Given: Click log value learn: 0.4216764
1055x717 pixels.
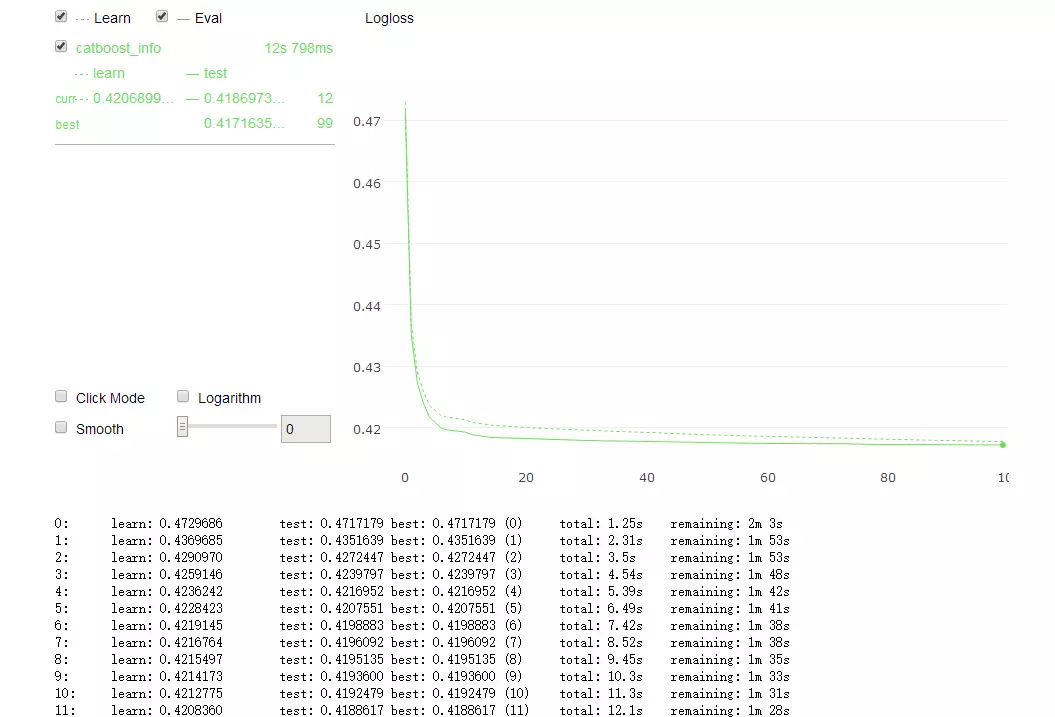Looking at the screenshot, I should pos(167,642).
